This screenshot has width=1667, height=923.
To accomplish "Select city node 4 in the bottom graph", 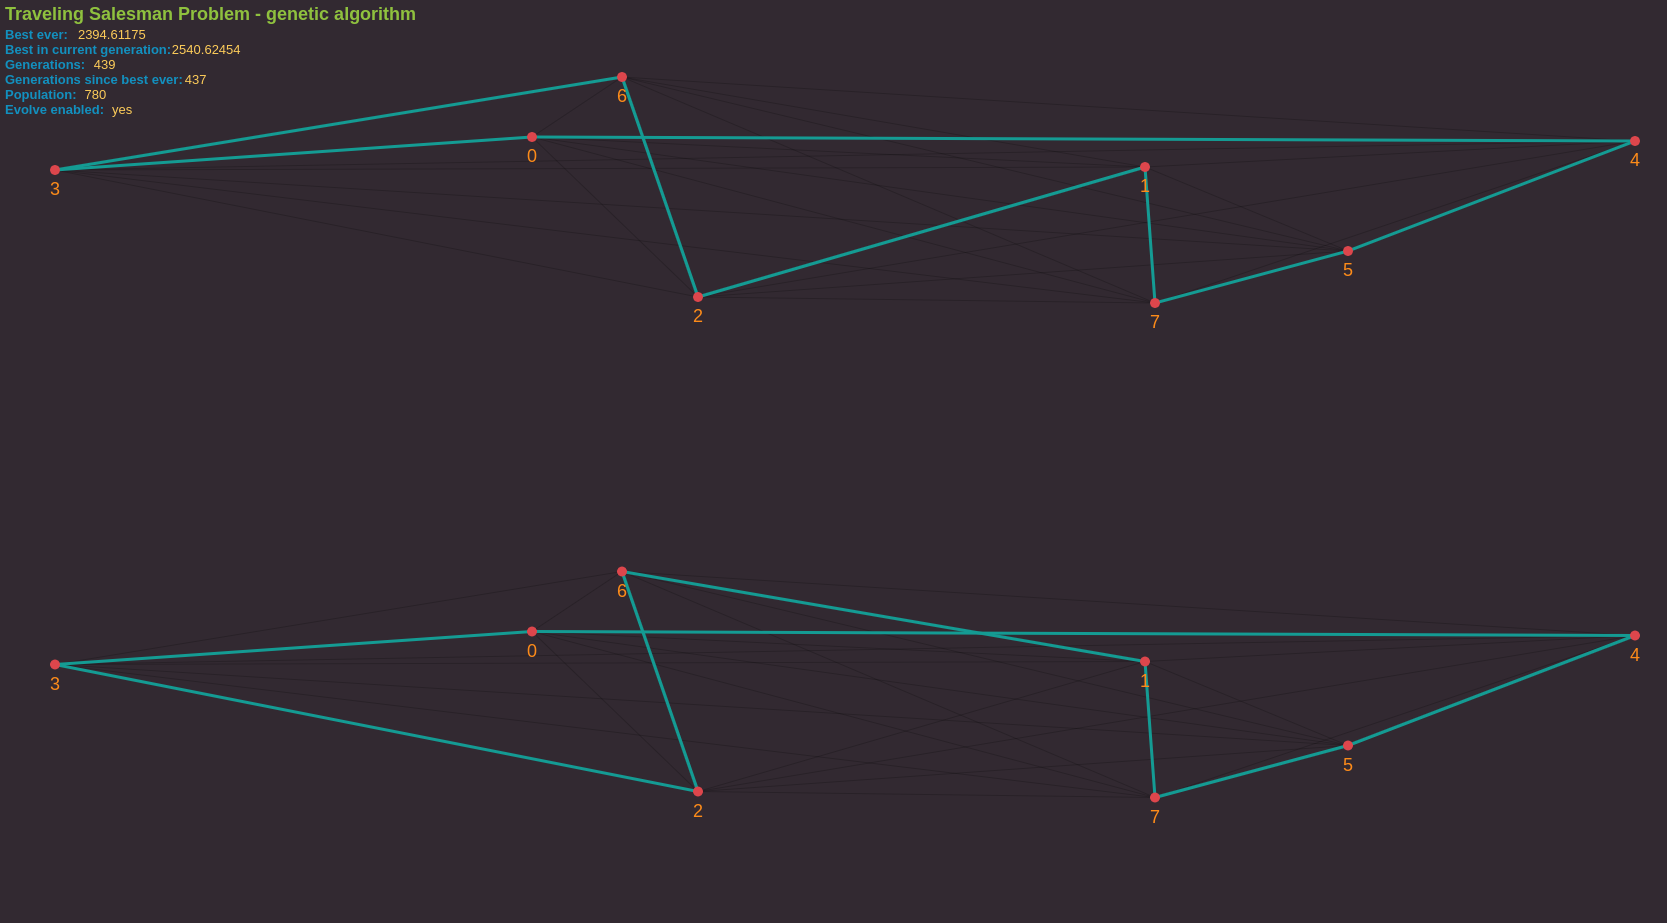I will click(x=1635, y=636).
